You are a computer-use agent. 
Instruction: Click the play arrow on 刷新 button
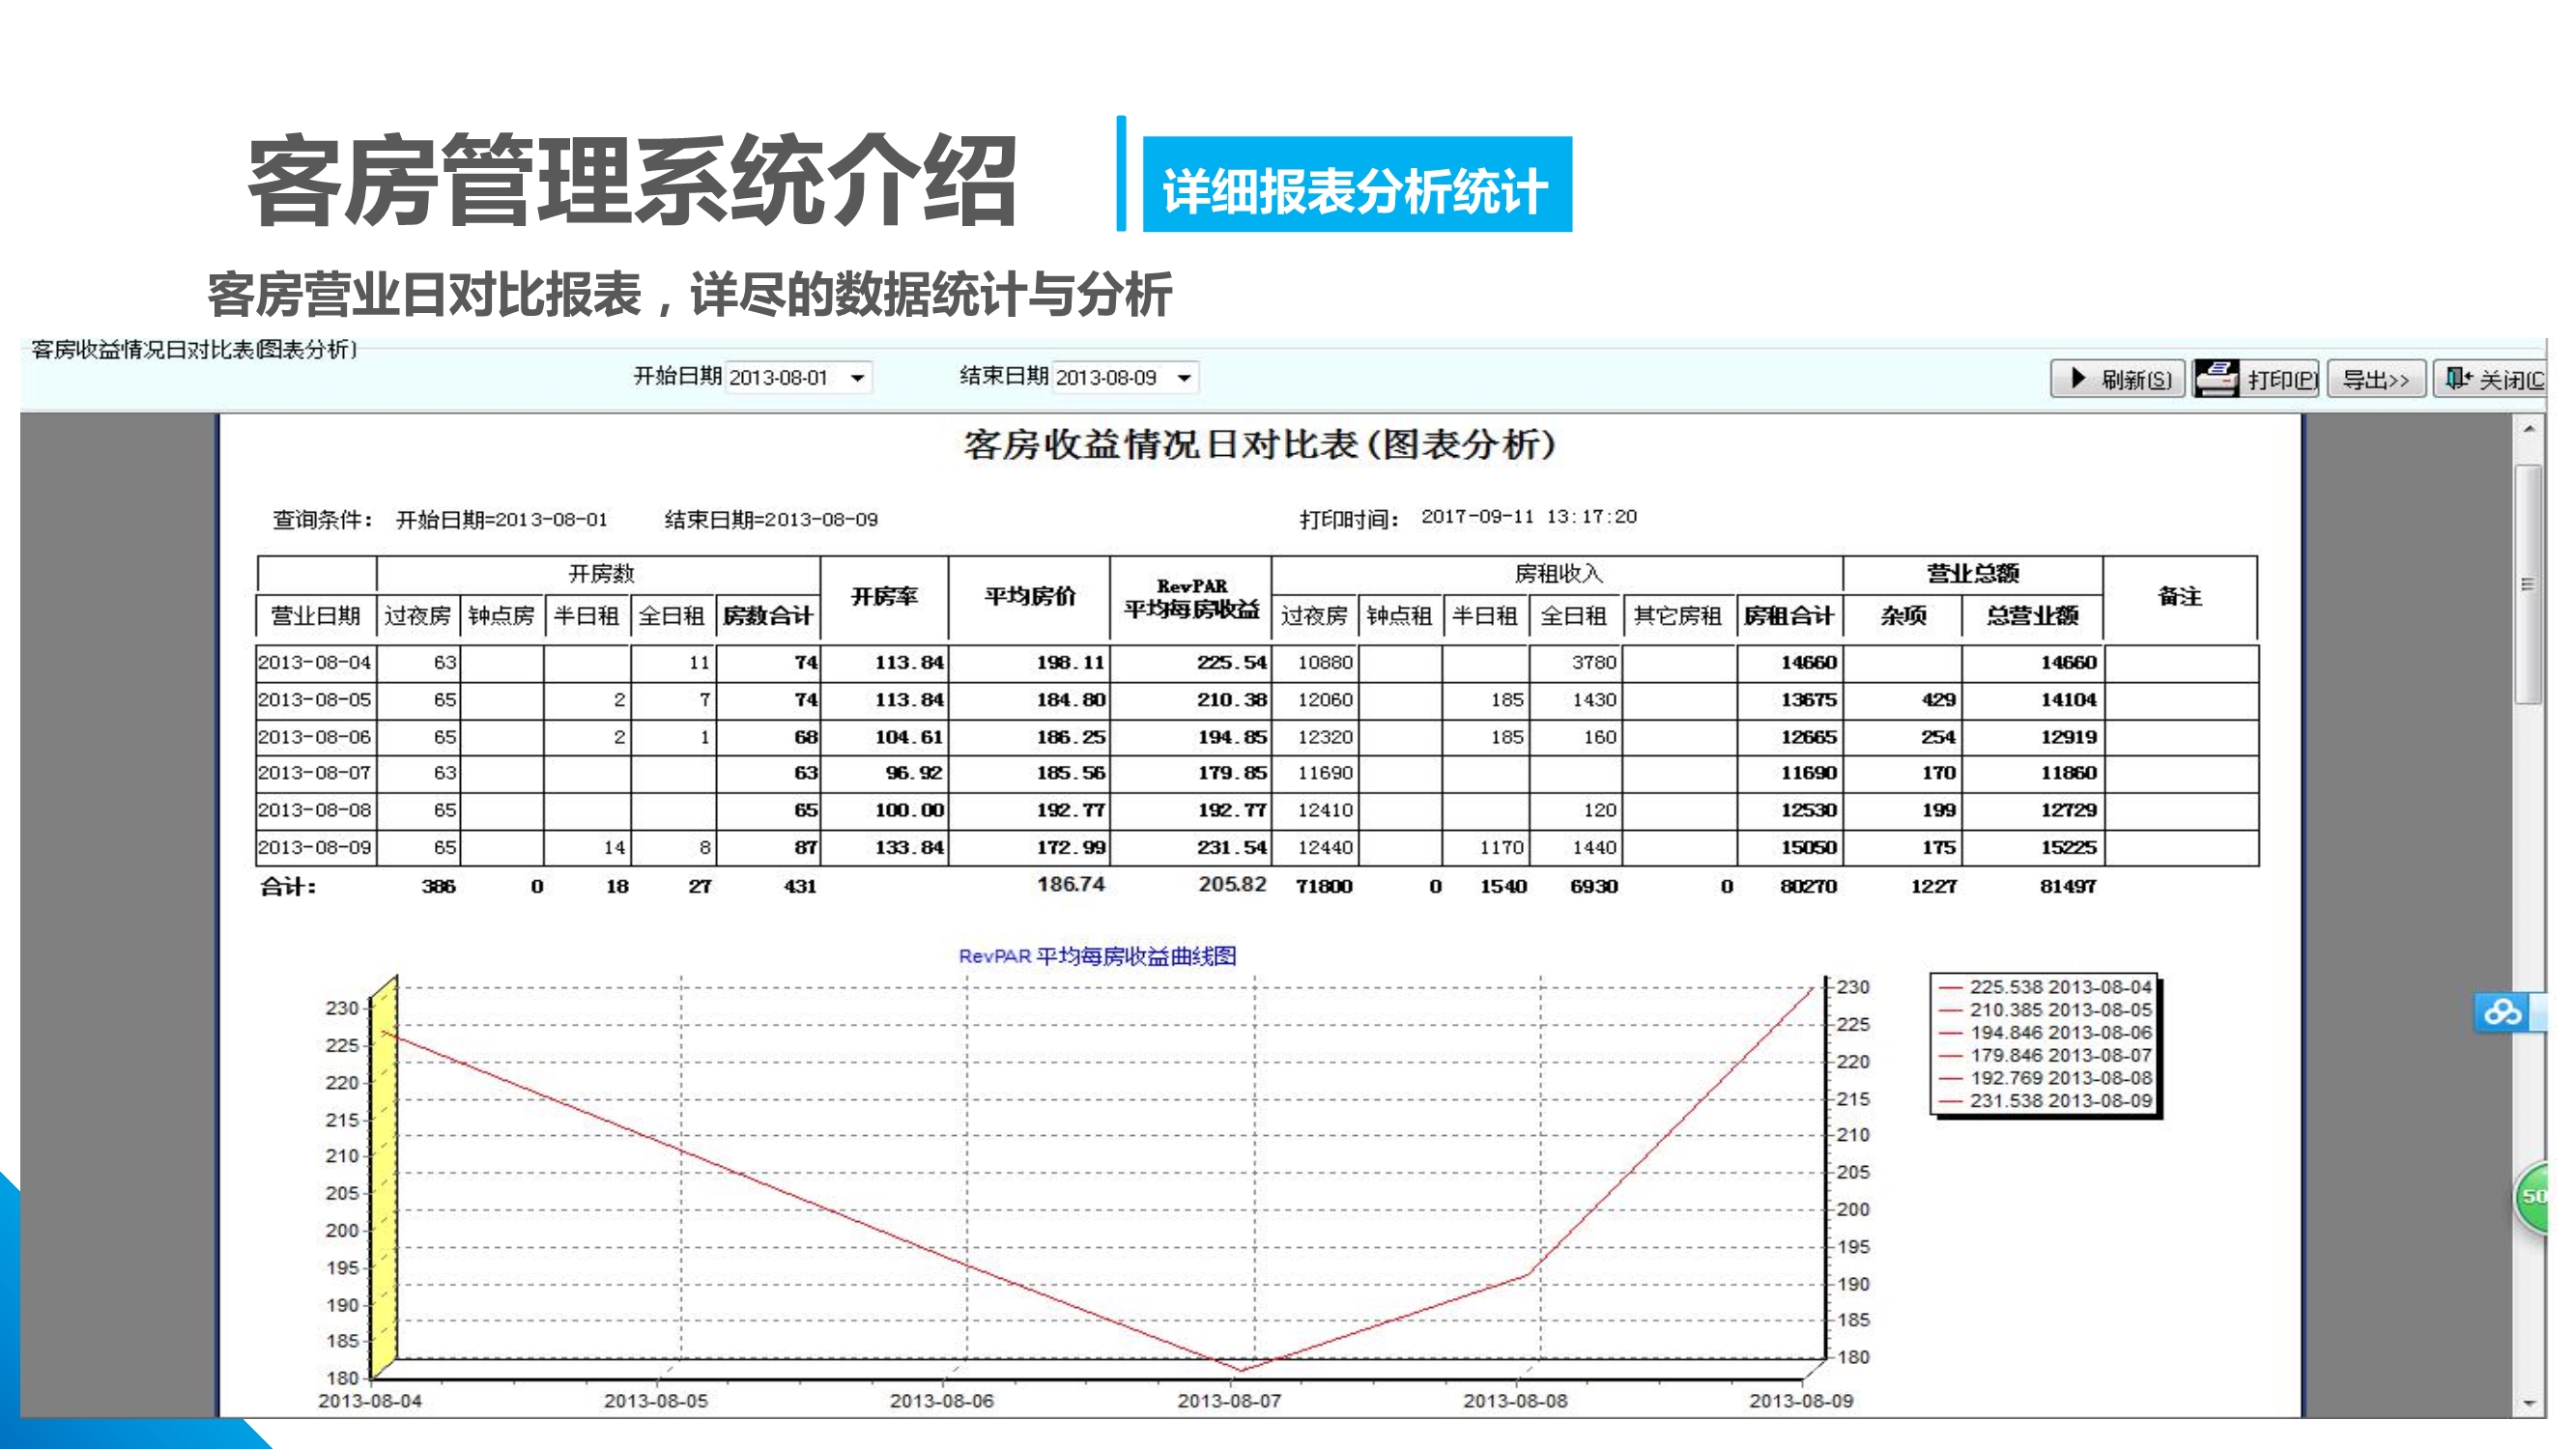2078,379
